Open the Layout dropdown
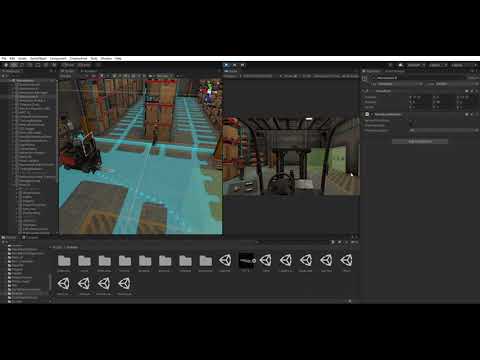This screenshot has width=480, height=360. [464, 65]
